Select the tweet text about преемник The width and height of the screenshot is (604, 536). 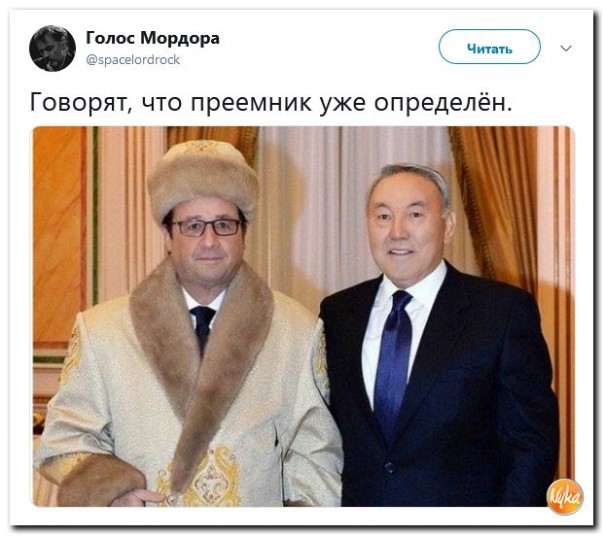click(271, 102)
